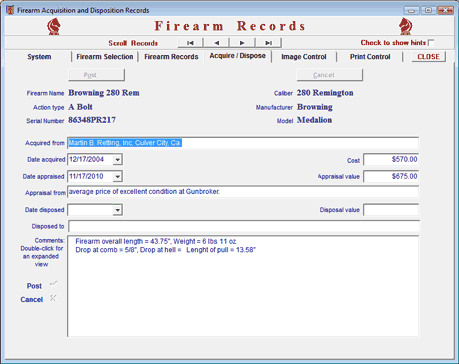Click the right red knight logo
Viewport: 459px width, 364px height.
(406, 26)
